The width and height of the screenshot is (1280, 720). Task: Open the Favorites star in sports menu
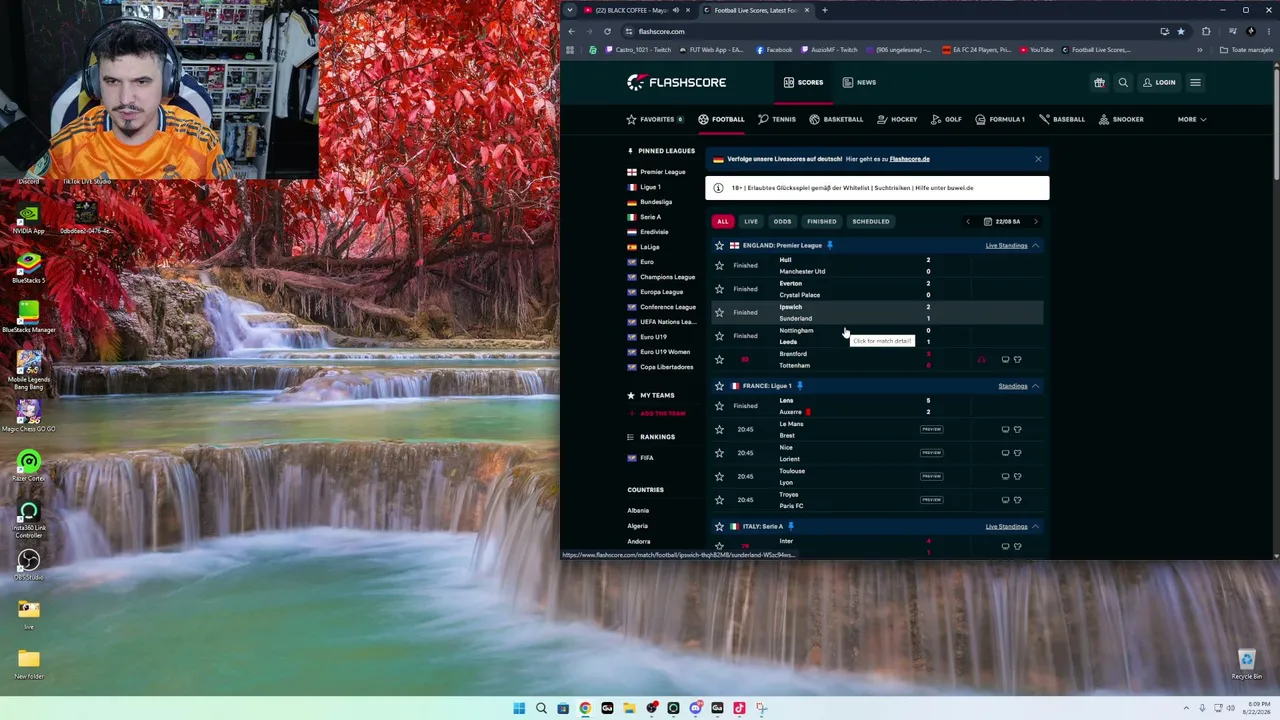(x=655, y=119)
